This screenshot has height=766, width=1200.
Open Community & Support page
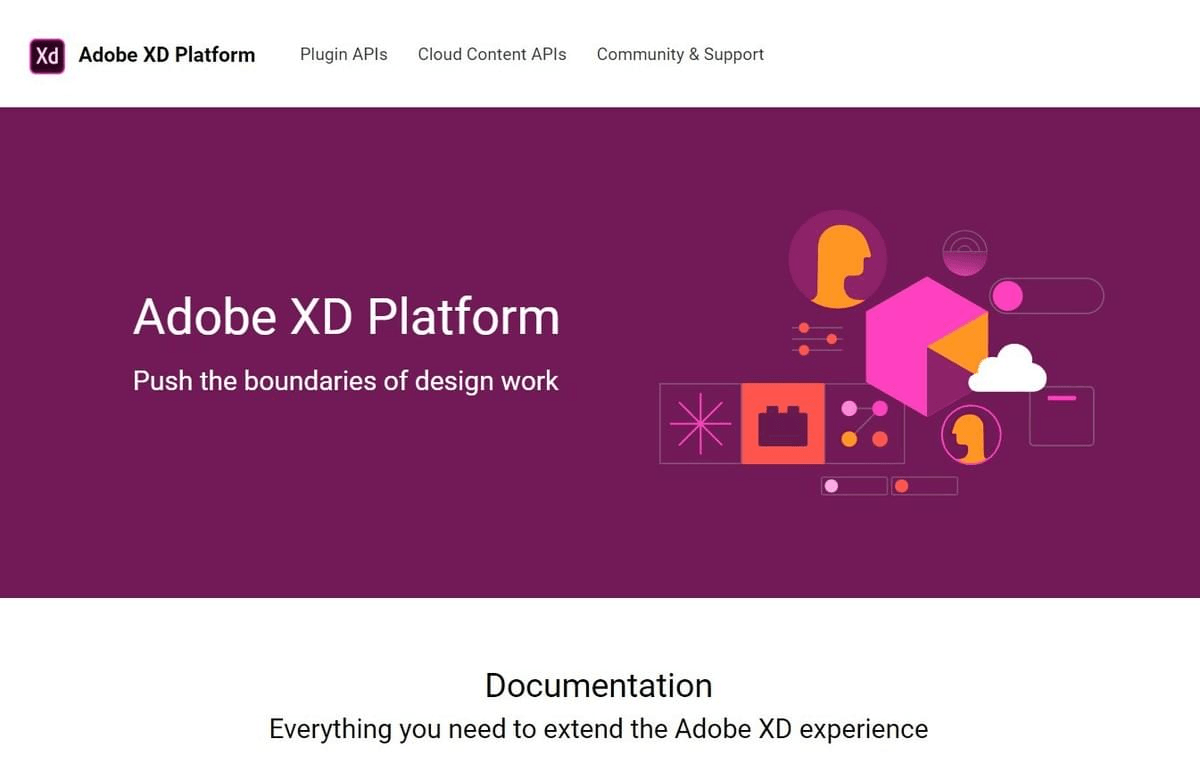(x=680, y=54)
